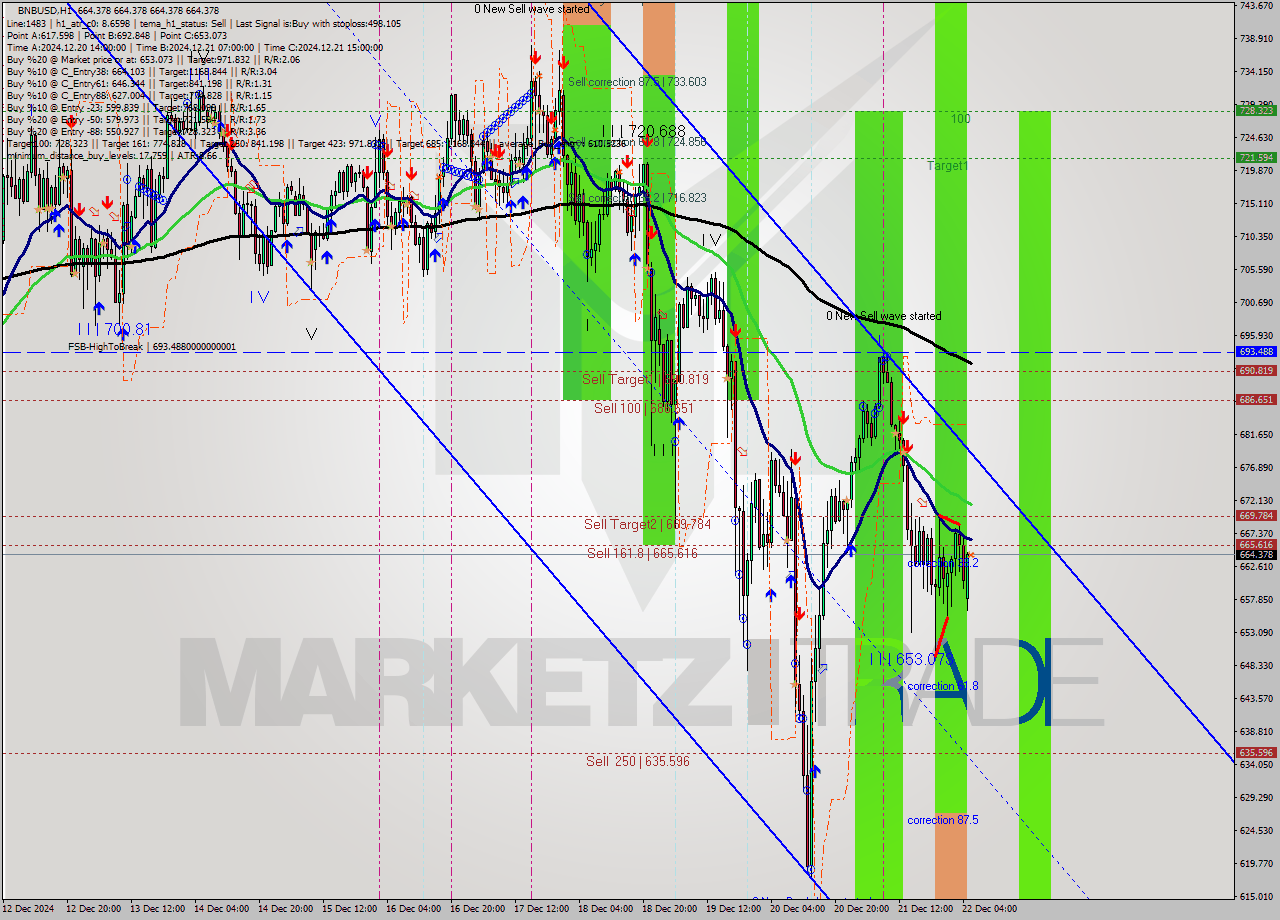Select the green 721.594 price tag
Image resolution: width=1280 pixels, height=920 pixels.
(1256, 157)
